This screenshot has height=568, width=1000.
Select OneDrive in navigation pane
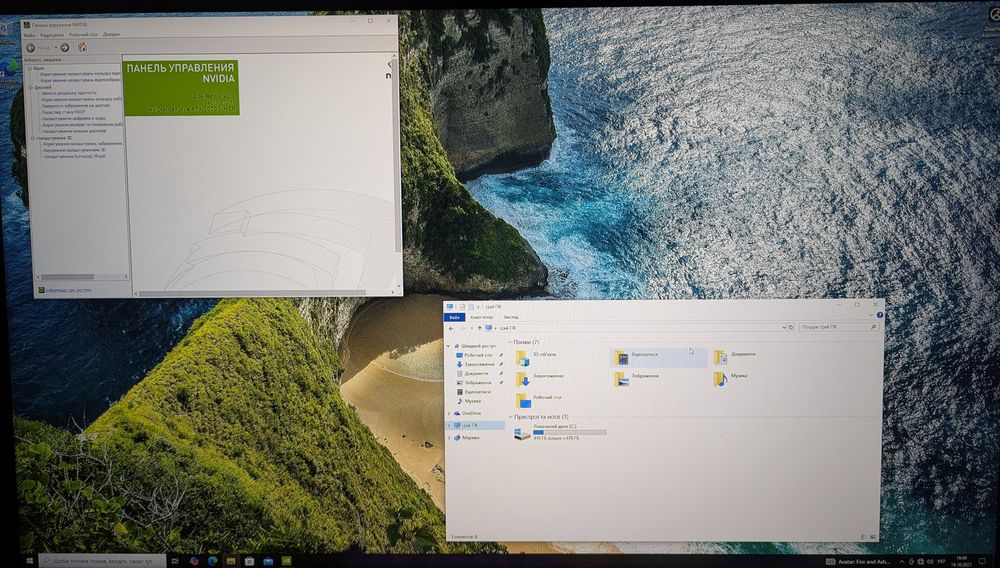point(467,413)
